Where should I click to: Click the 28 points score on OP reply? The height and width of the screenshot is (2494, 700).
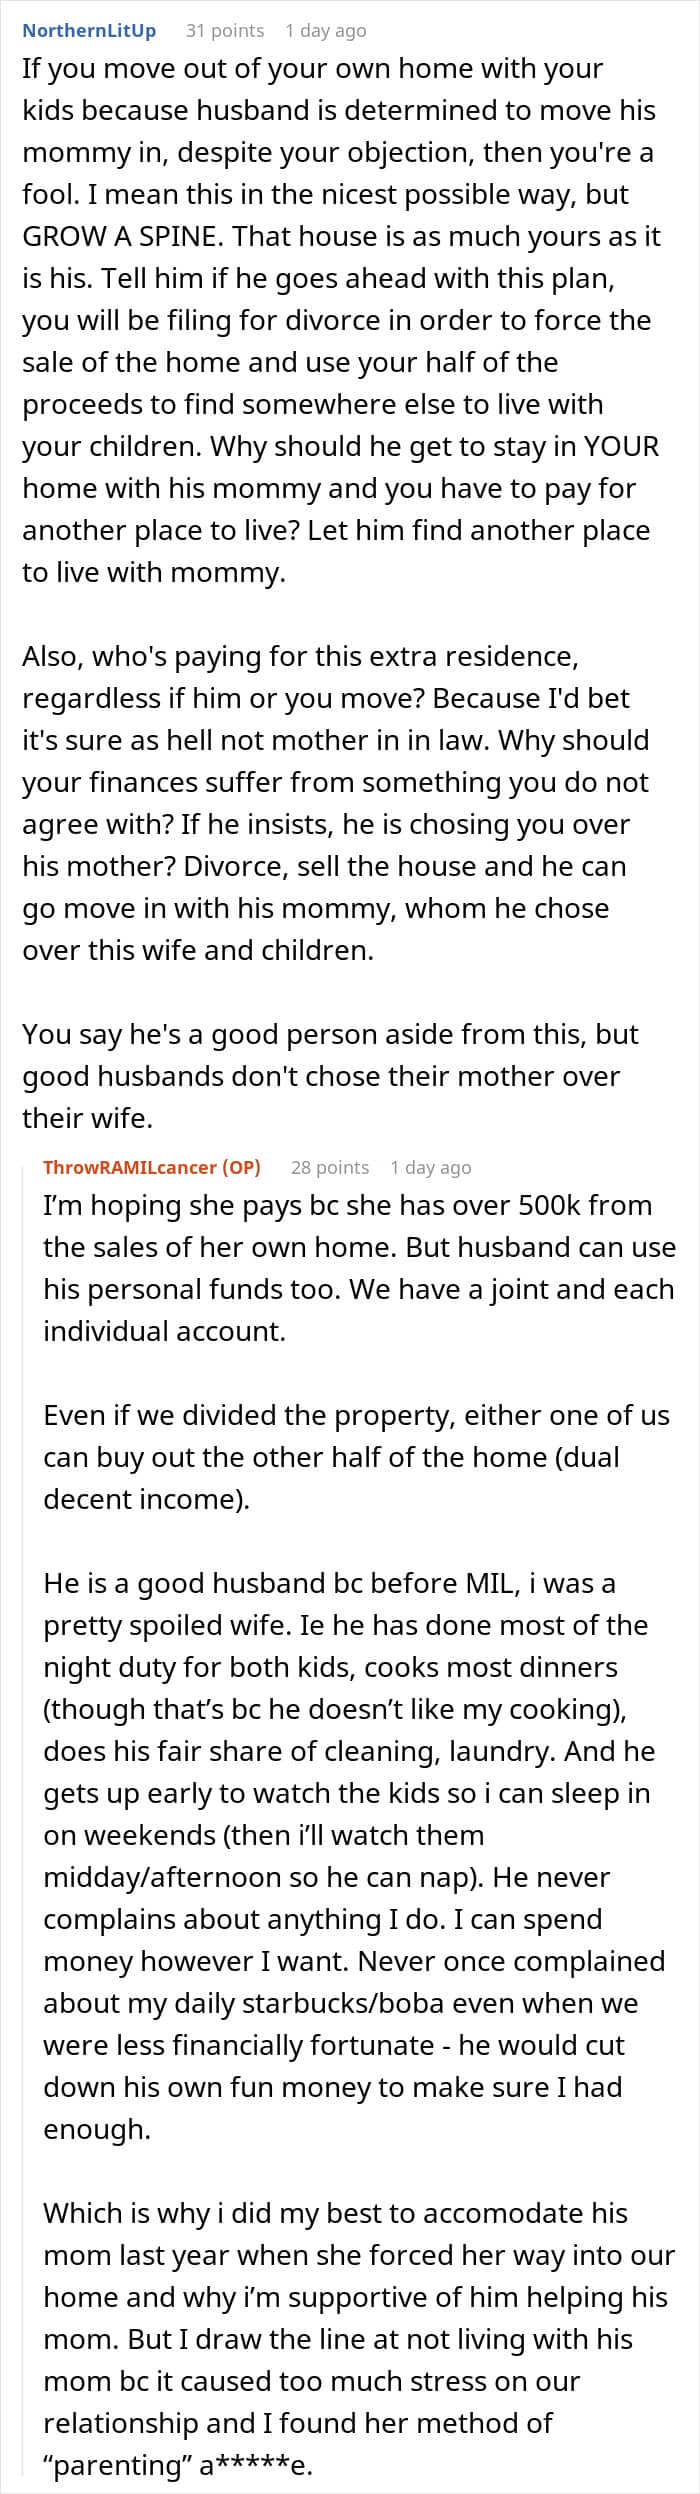tap(330, 1167)
